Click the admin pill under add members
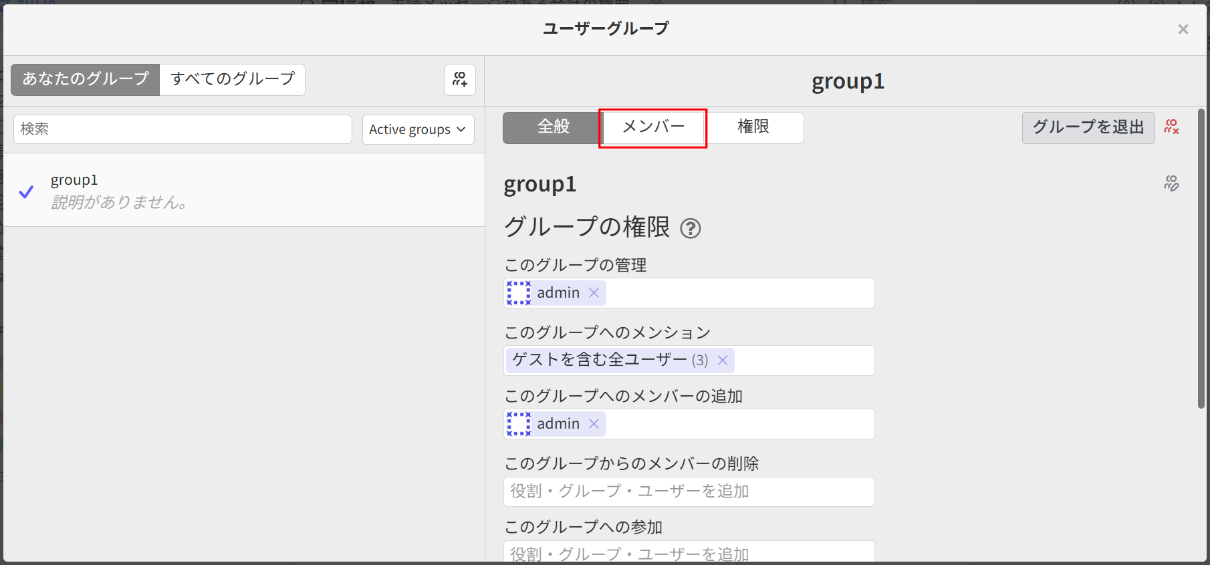This screenshot has height=565, width=1210. (x=557, y=424)
